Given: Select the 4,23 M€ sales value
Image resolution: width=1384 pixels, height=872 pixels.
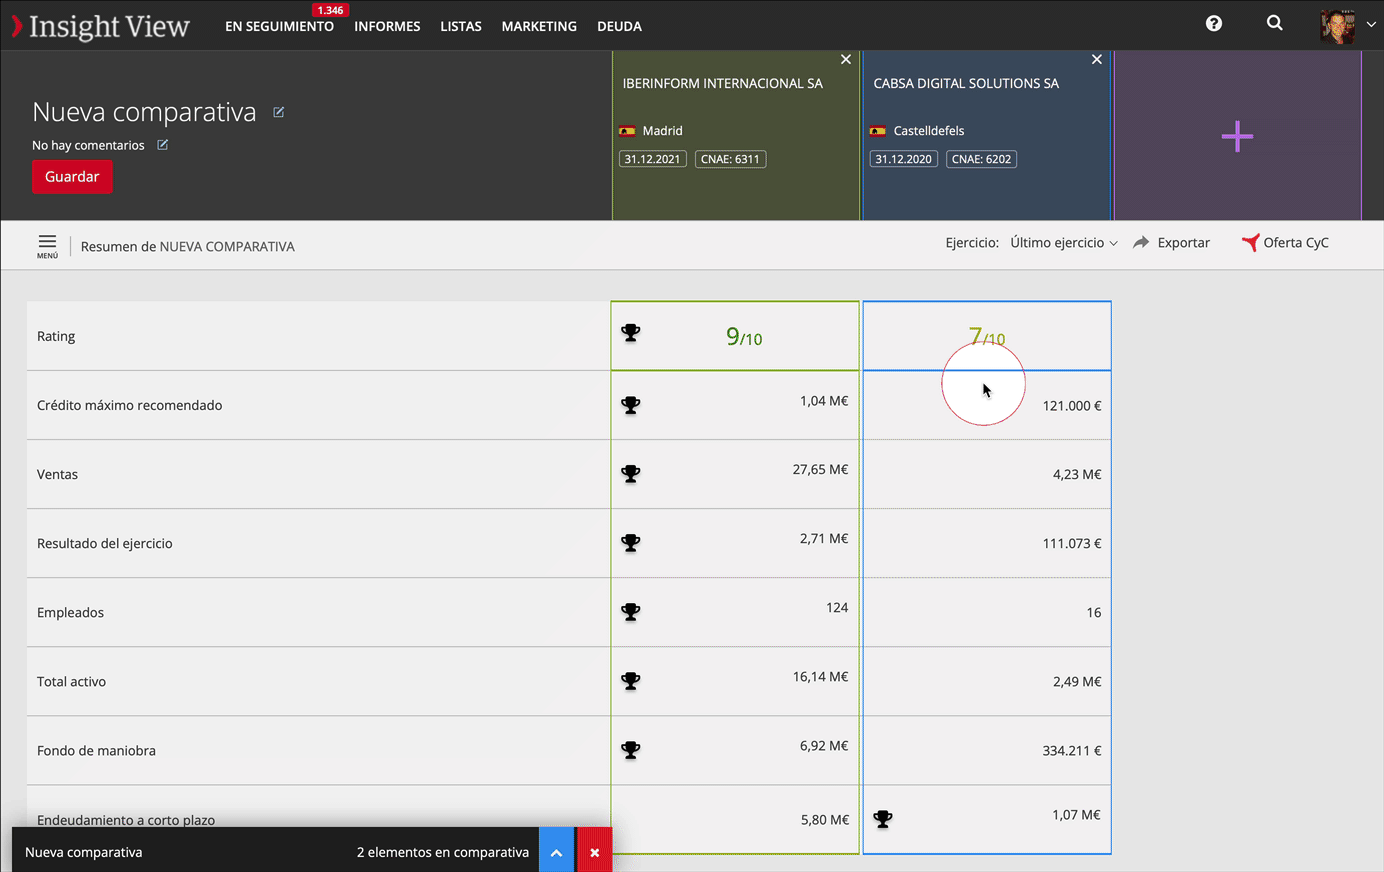Looking at the screenshot, I should (x=1077, y=475).
